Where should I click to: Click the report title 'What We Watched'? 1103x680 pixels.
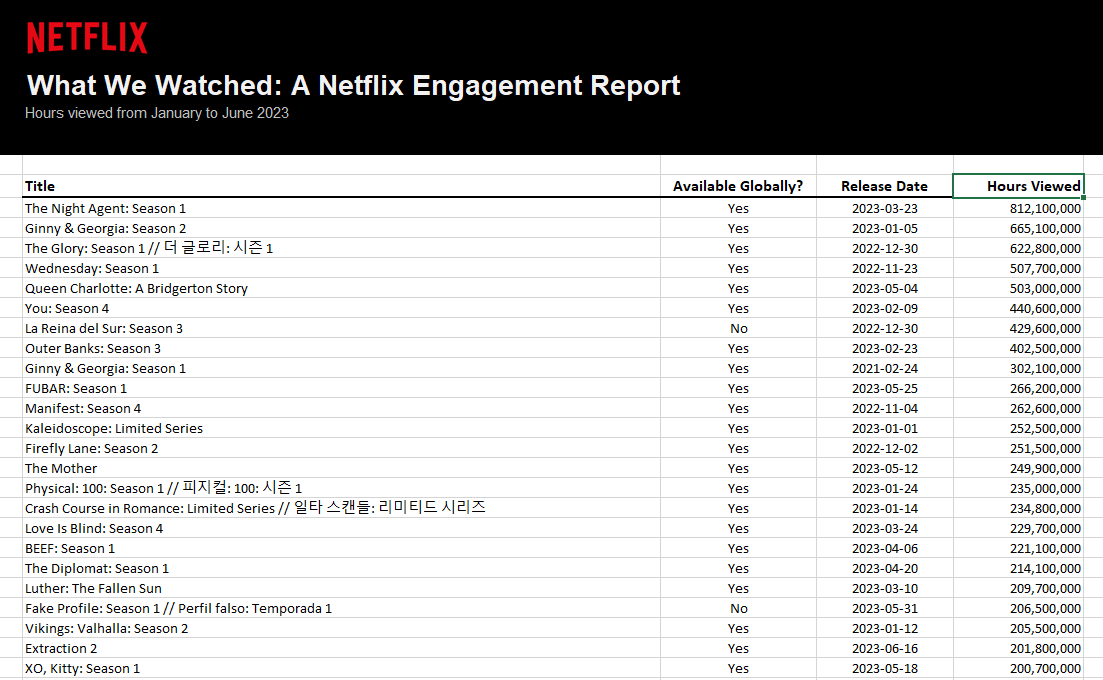tap(353, 85)
